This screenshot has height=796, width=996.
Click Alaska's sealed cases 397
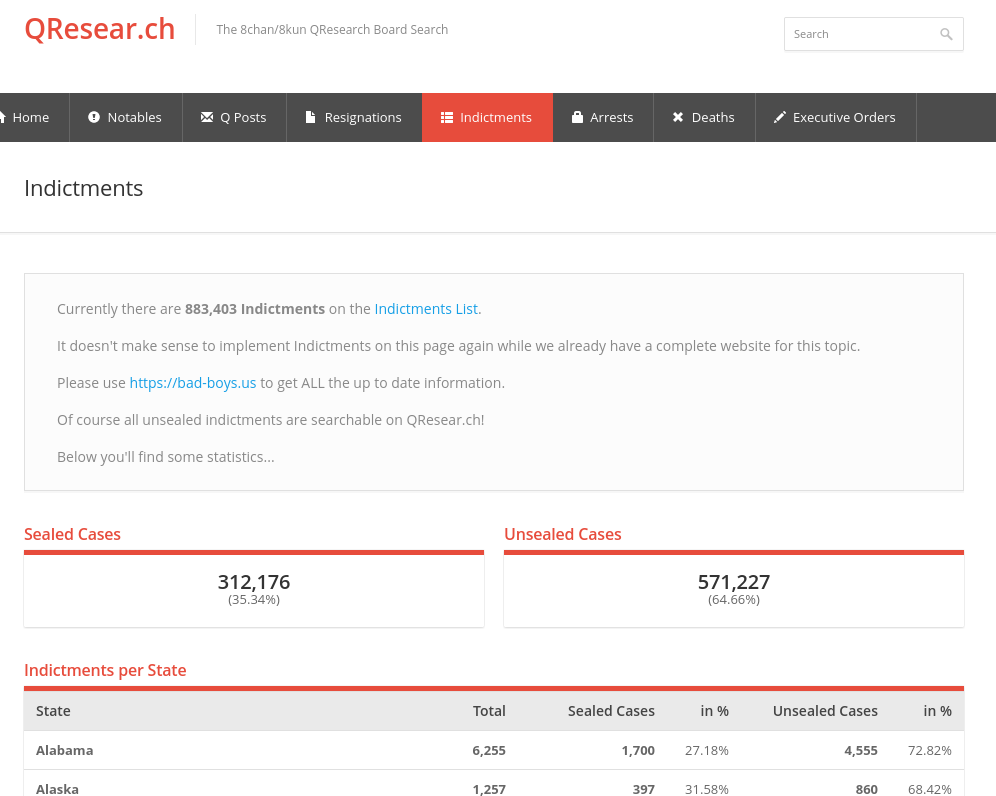tap(643, 789)
